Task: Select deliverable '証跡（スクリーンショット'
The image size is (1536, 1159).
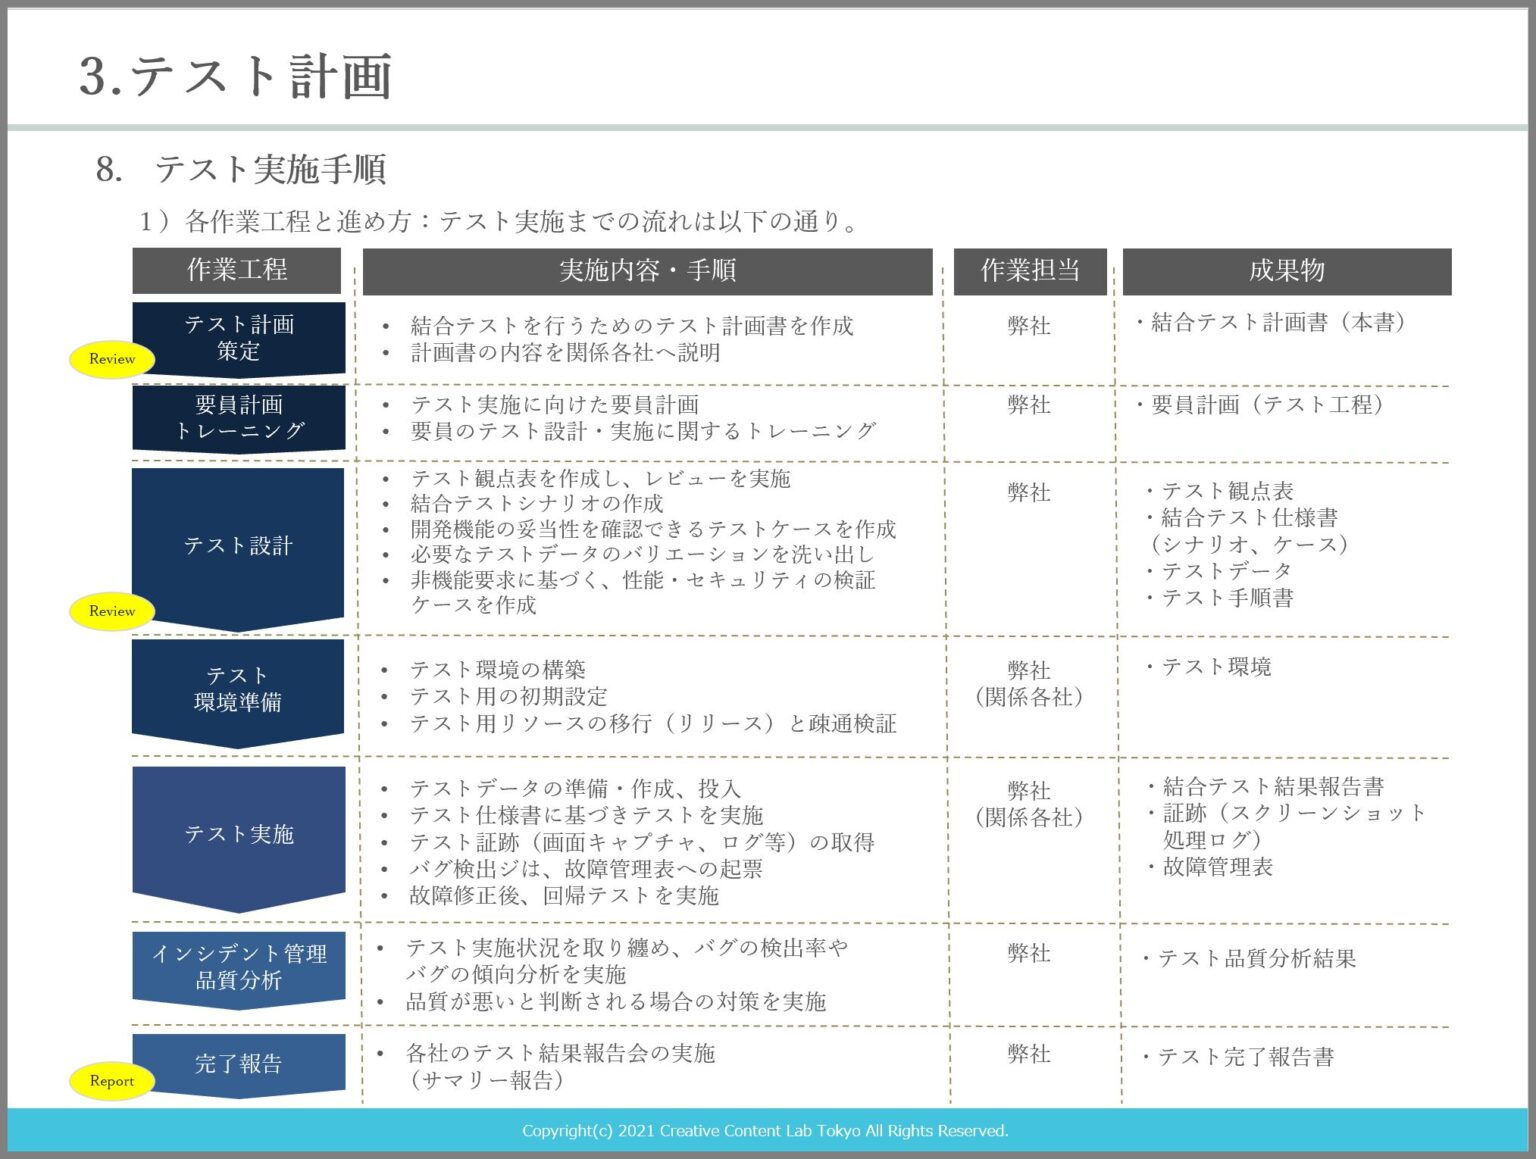Action: [1288, 814]
